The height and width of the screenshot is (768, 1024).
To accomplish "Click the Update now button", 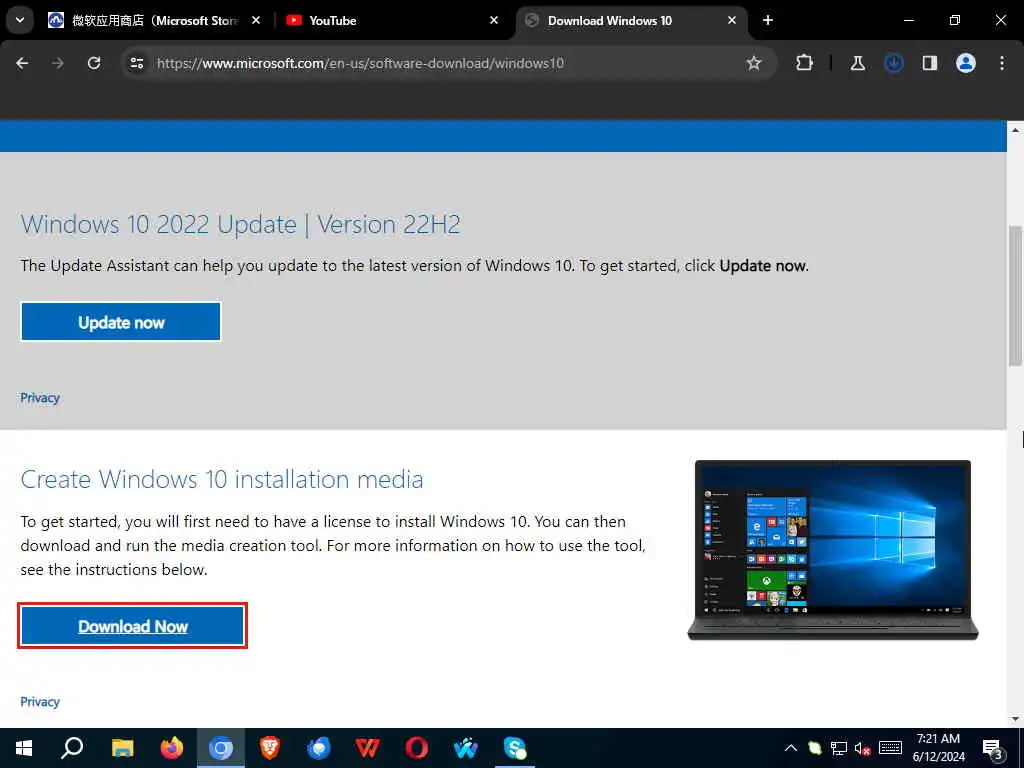I will pos(121,322).
